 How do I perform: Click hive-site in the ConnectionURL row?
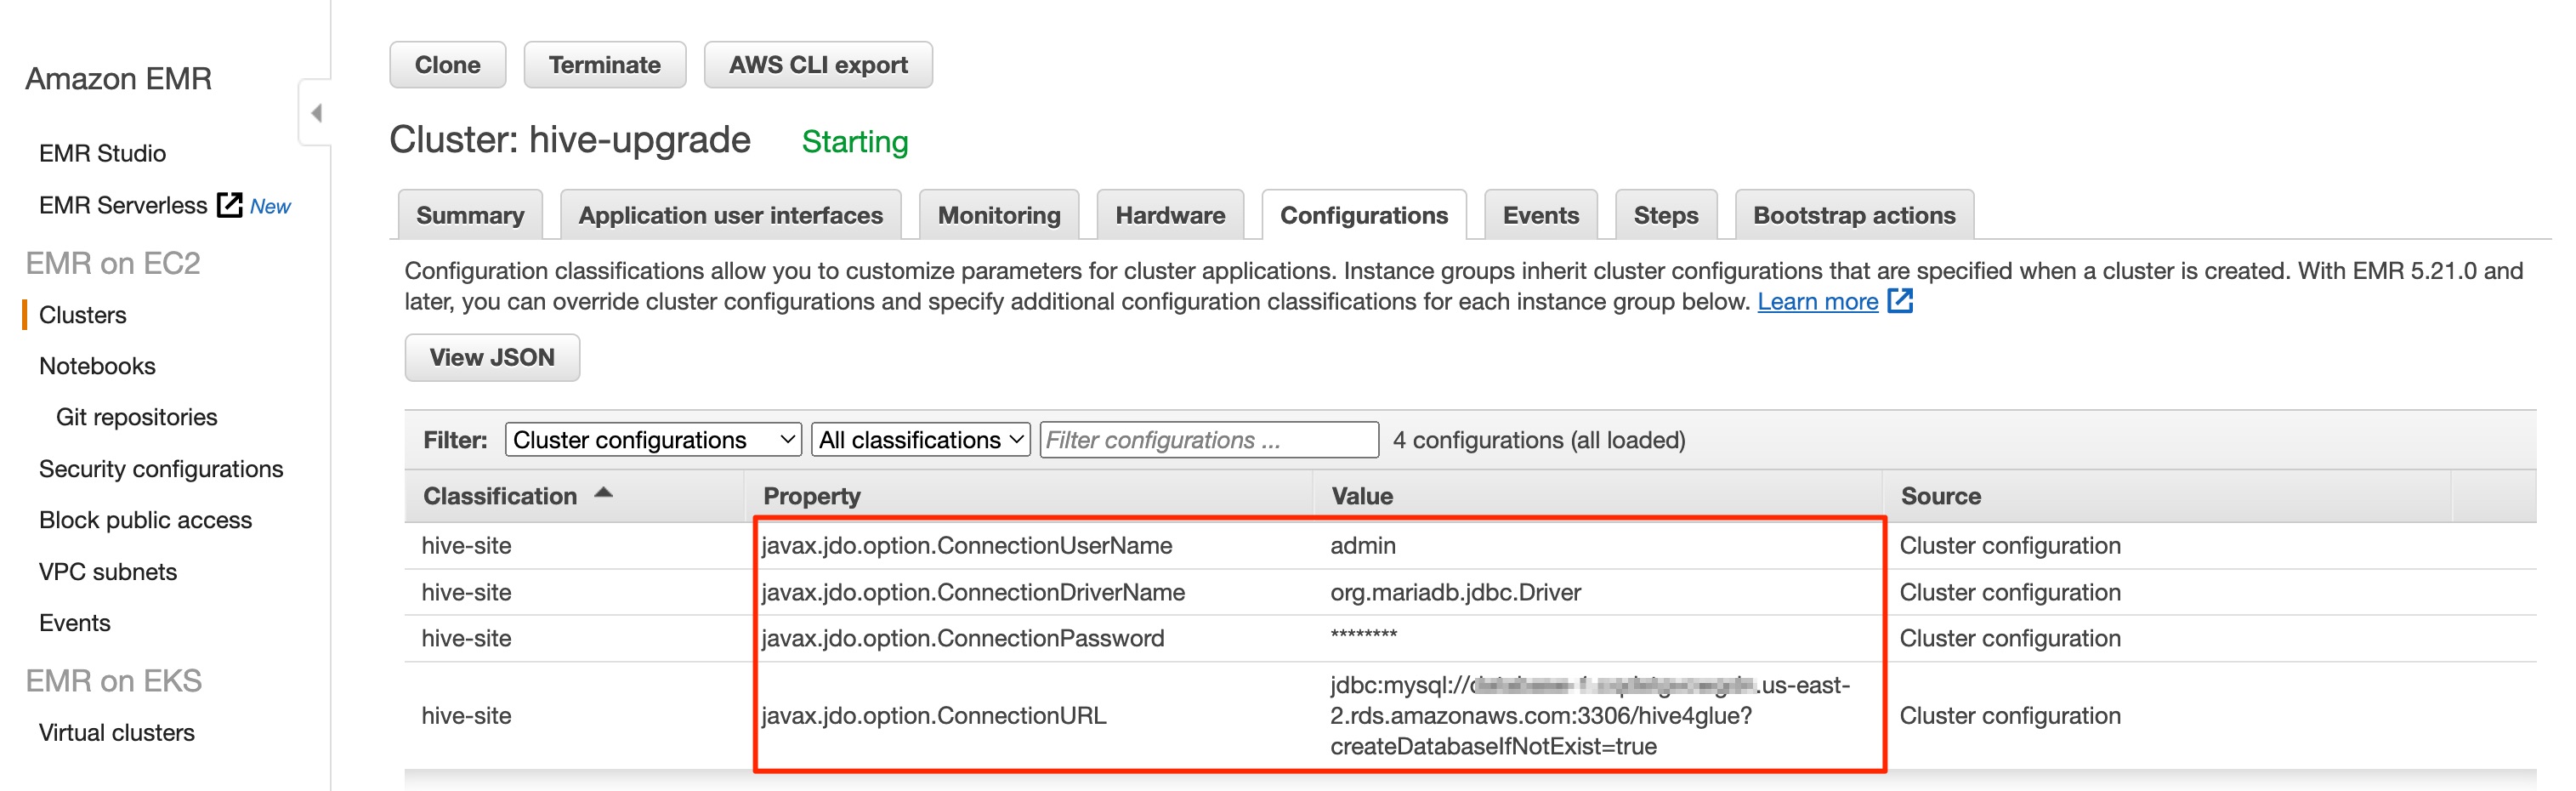click(466, 716)
